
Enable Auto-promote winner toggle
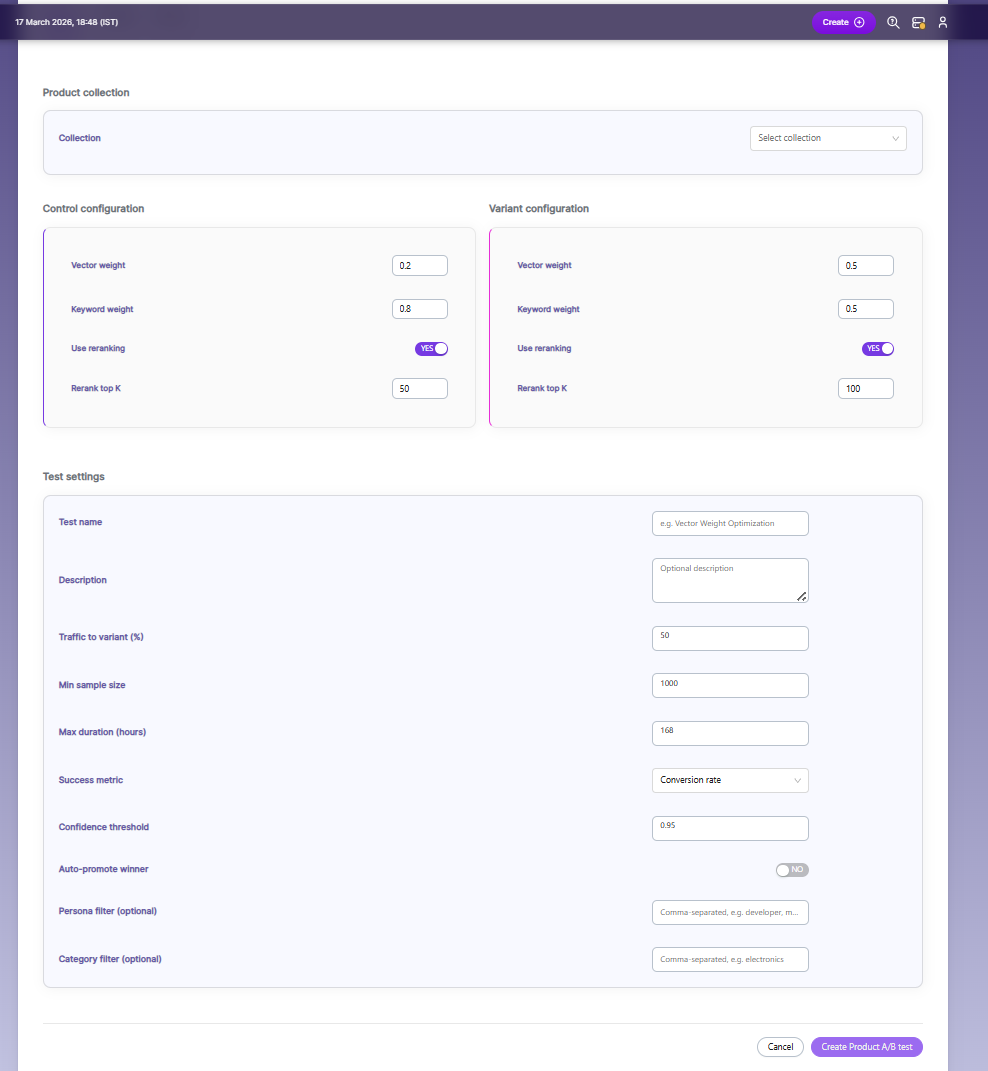pyautogui.click(x=792, y=870)
